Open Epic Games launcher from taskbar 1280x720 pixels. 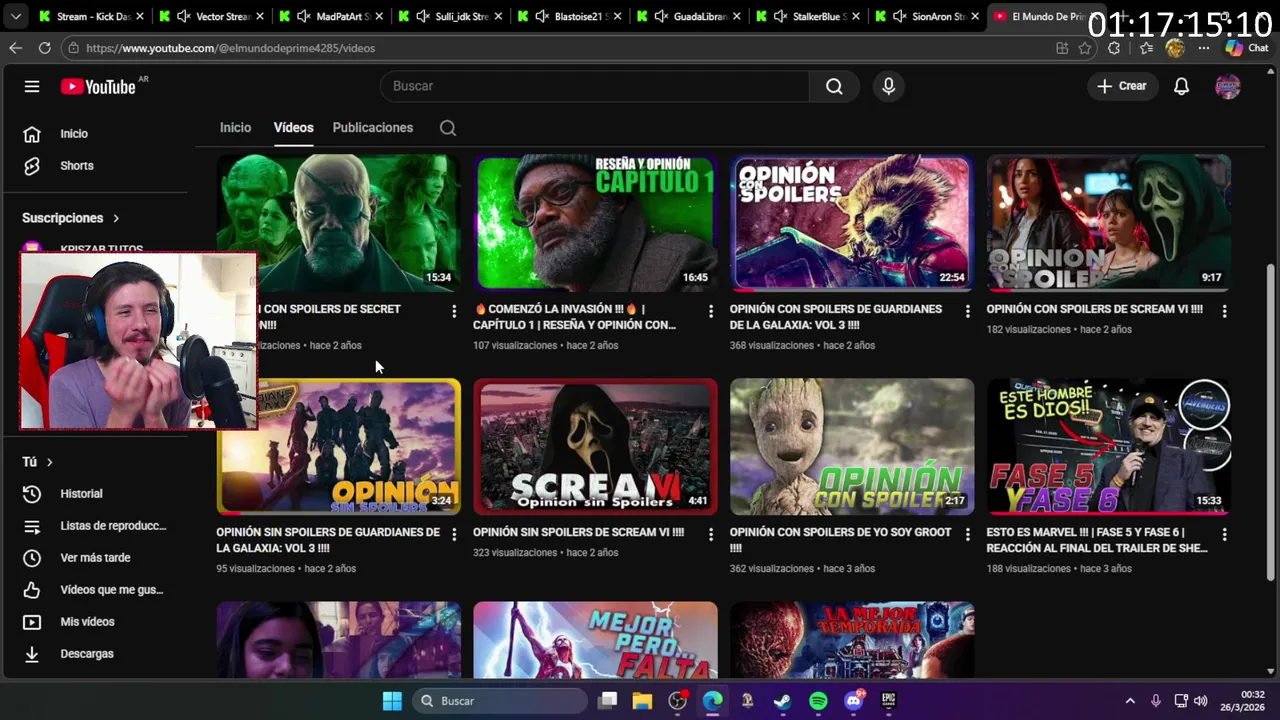[x=888, y=701]
